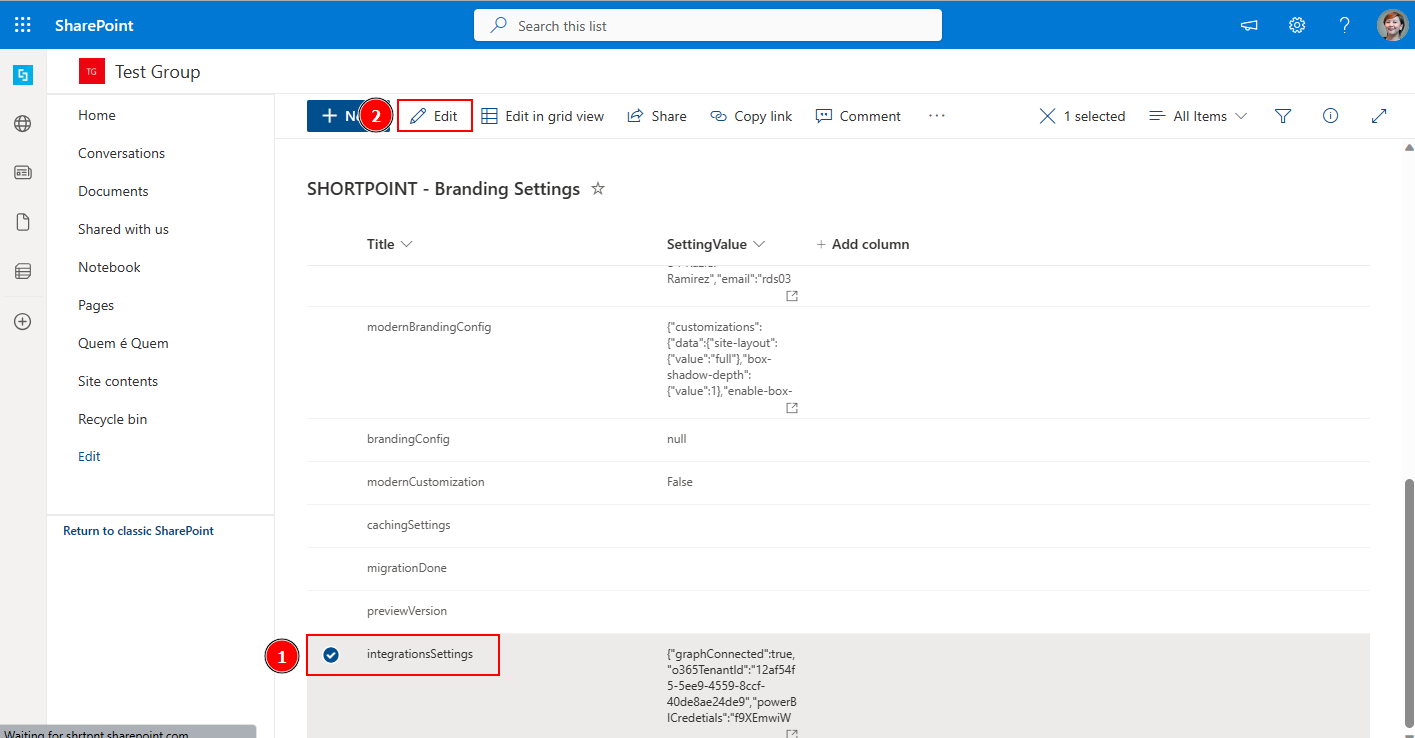Image resolution: width=1415 pixels, height=738 pixels.
Task: Click Share in the command bar
Action: (657, 116)
